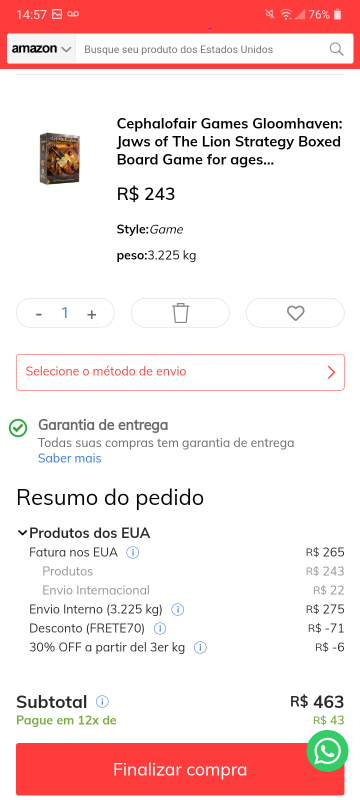This screenshot has height=800, width=360.
Task: Open Saber mais link
Action: (x=70, y=458)
